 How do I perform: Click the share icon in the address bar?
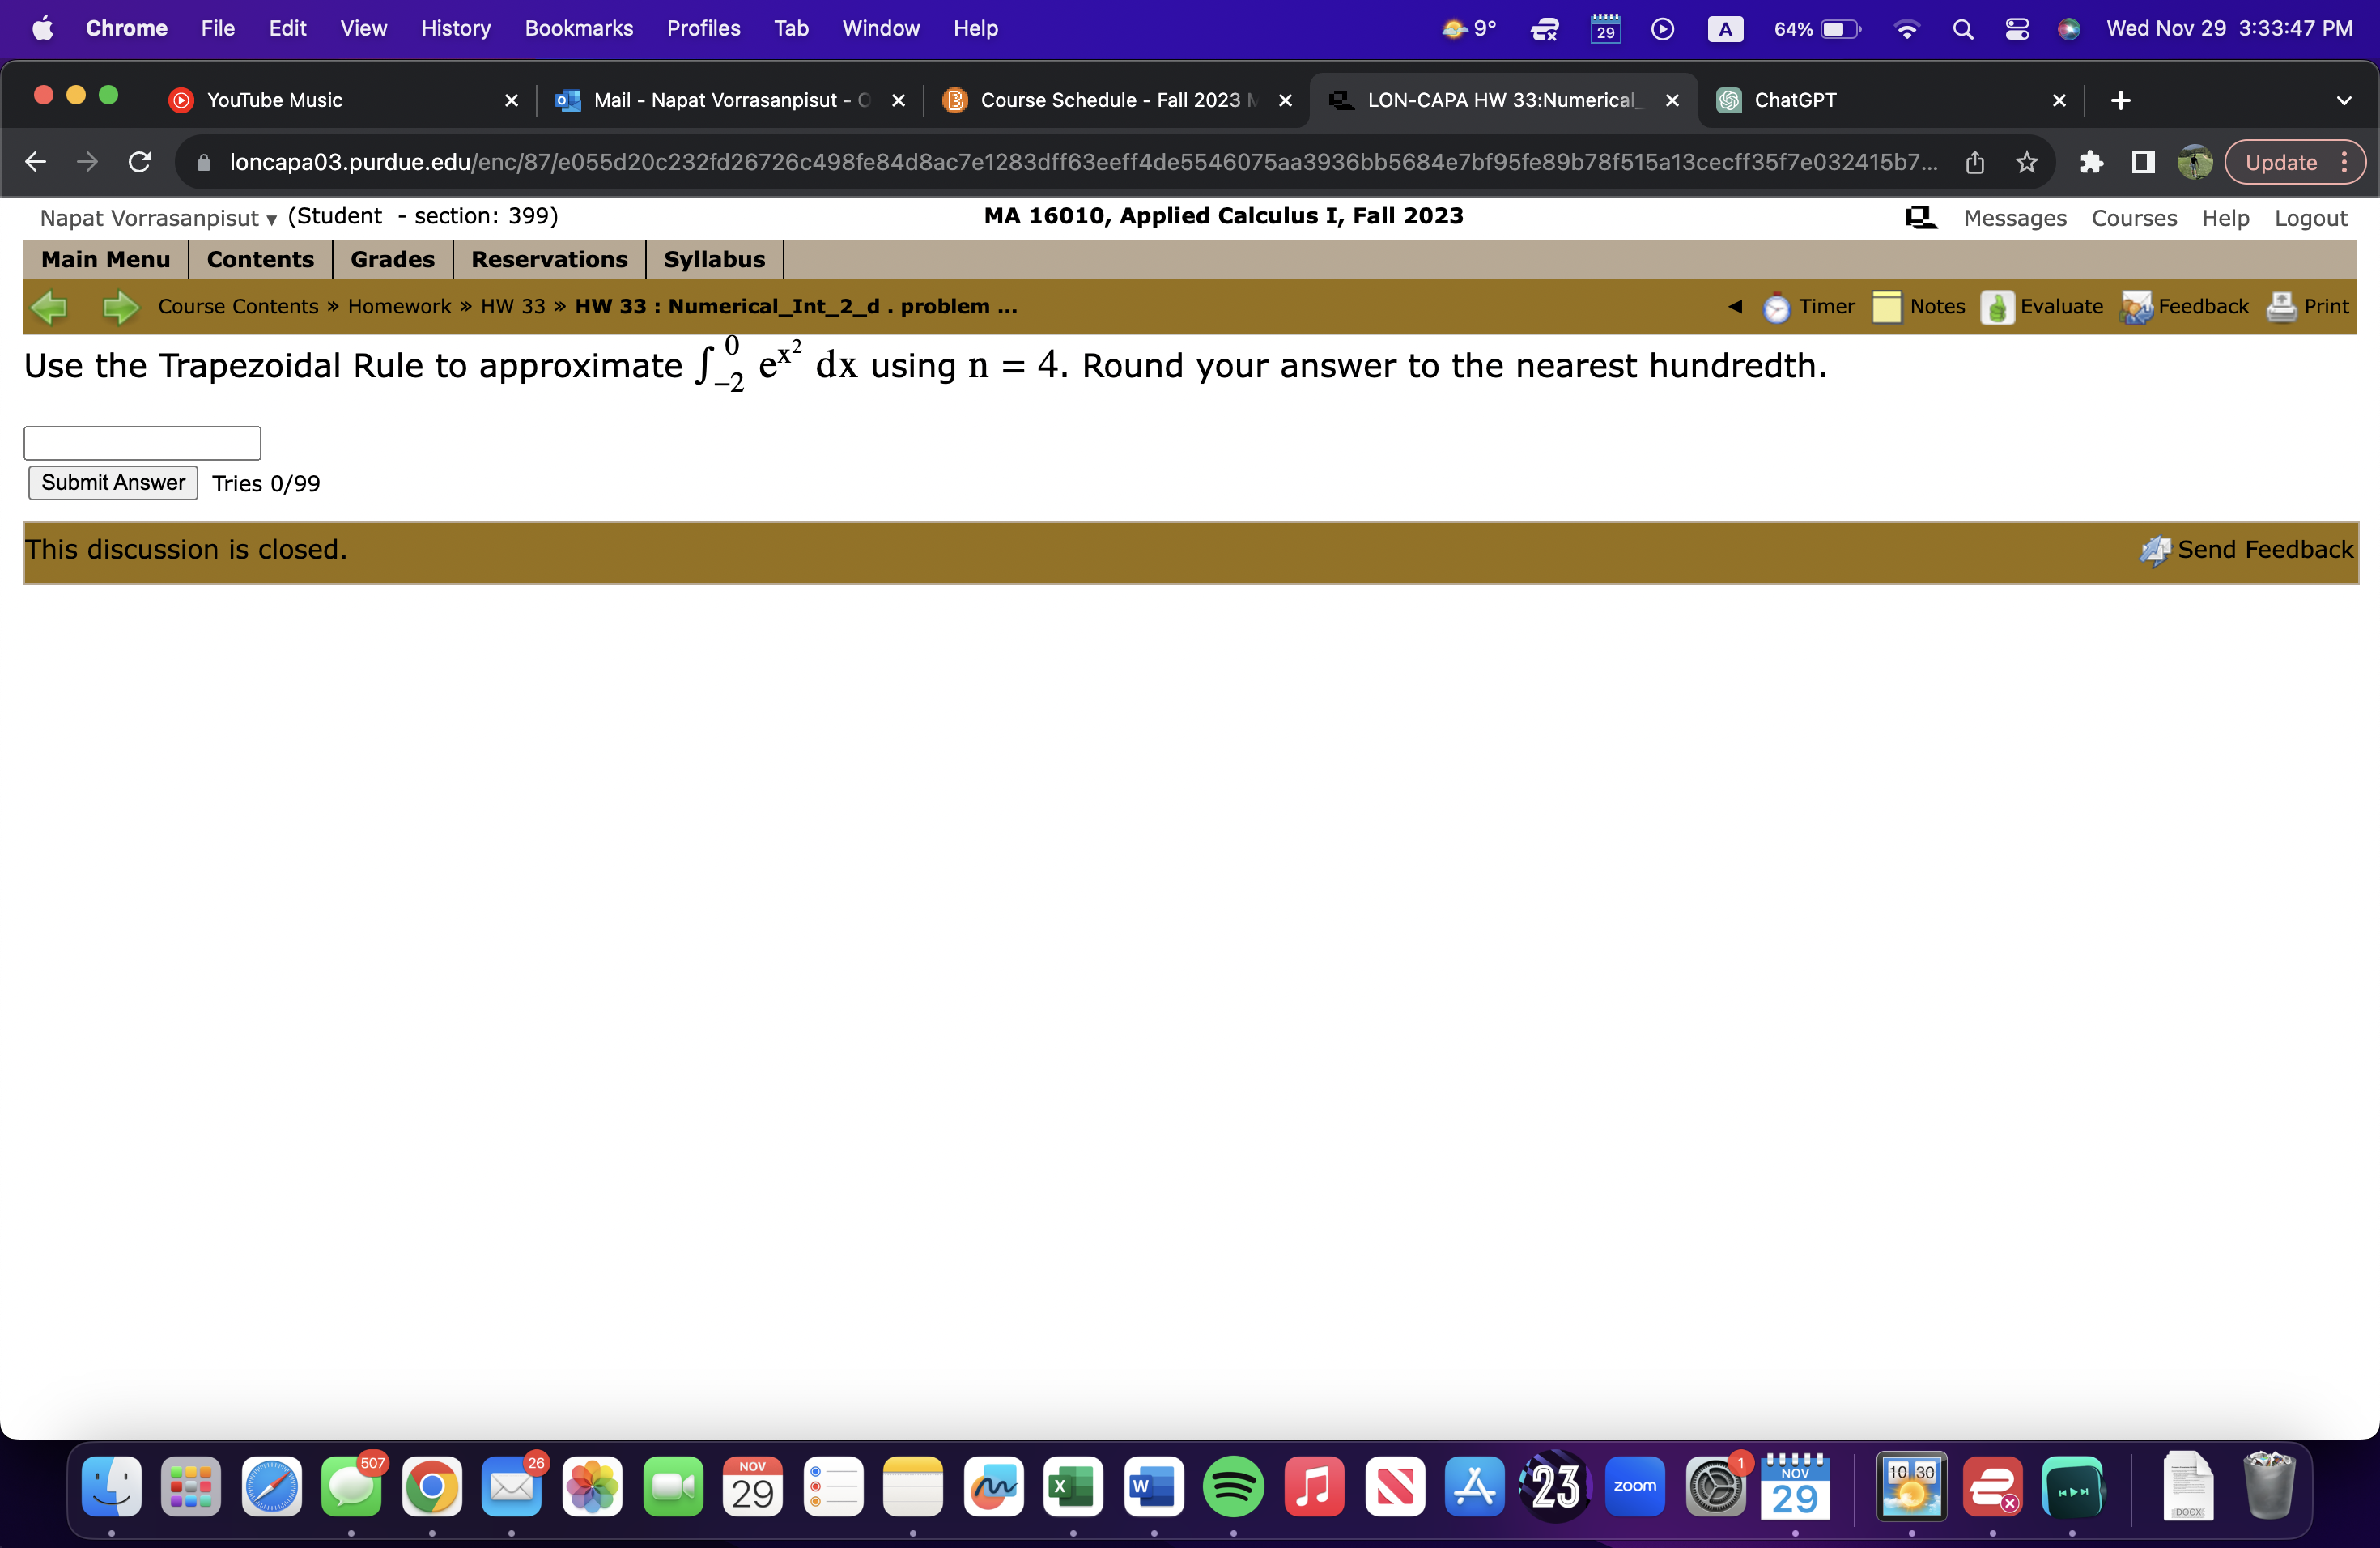coord(1975,162)
